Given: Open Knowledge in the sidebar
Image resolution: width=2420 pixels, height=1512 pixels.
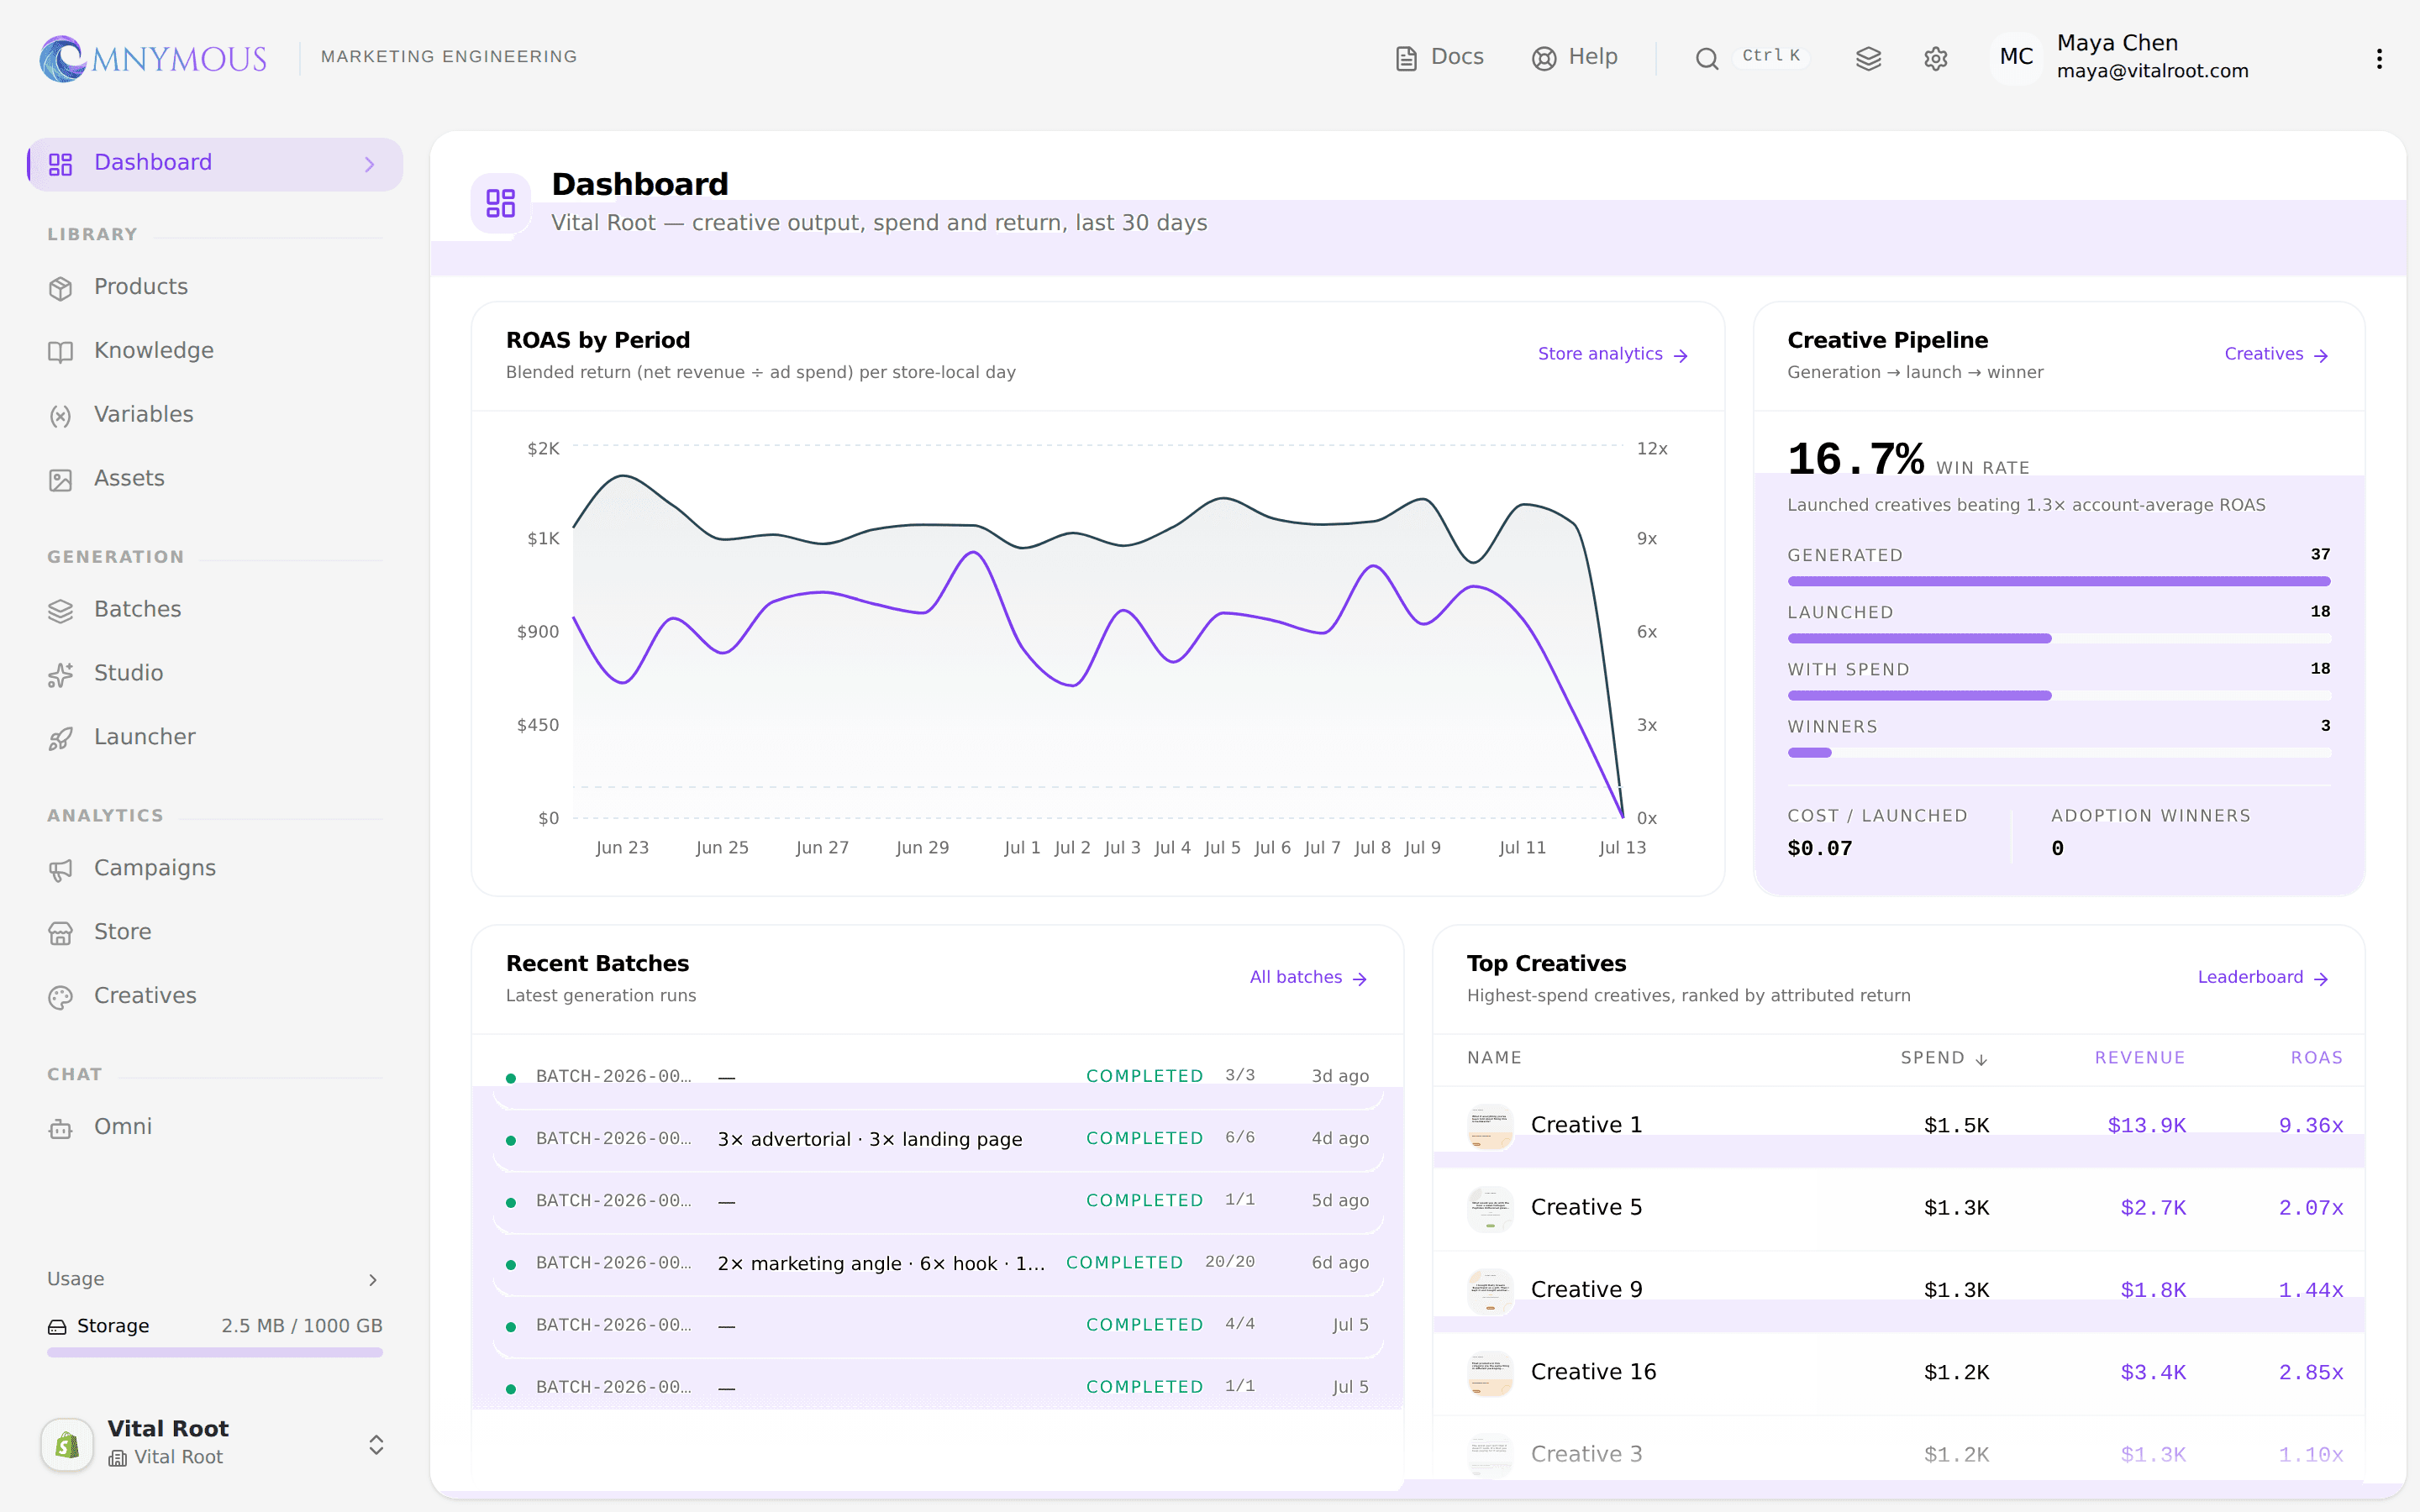Looking at the screenshot, I should pyautogui.click(x=215, y=351).
